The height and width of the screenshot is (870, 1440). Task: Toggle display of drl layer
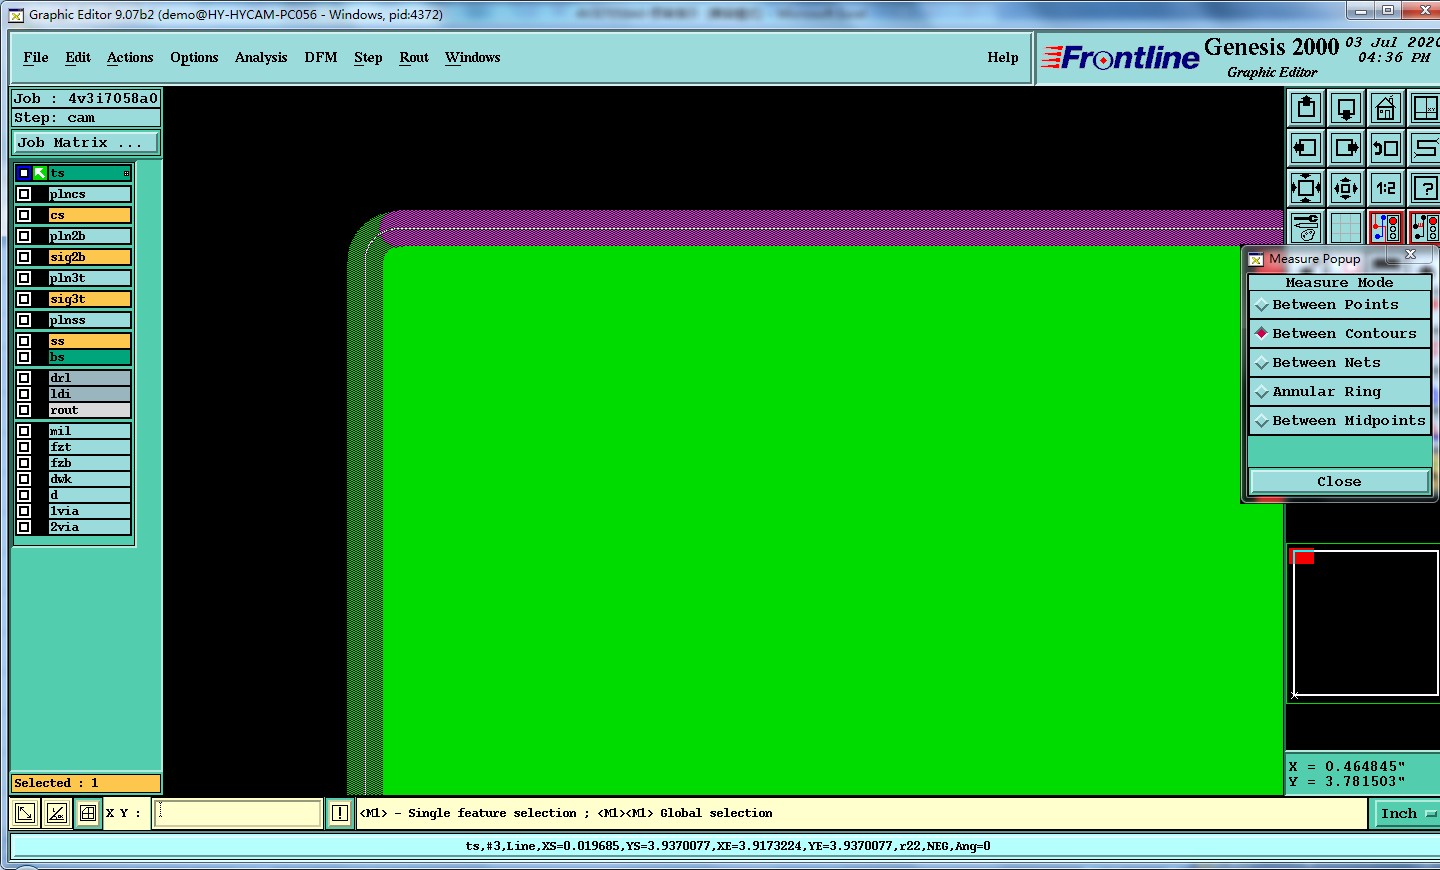coord(24,378)
